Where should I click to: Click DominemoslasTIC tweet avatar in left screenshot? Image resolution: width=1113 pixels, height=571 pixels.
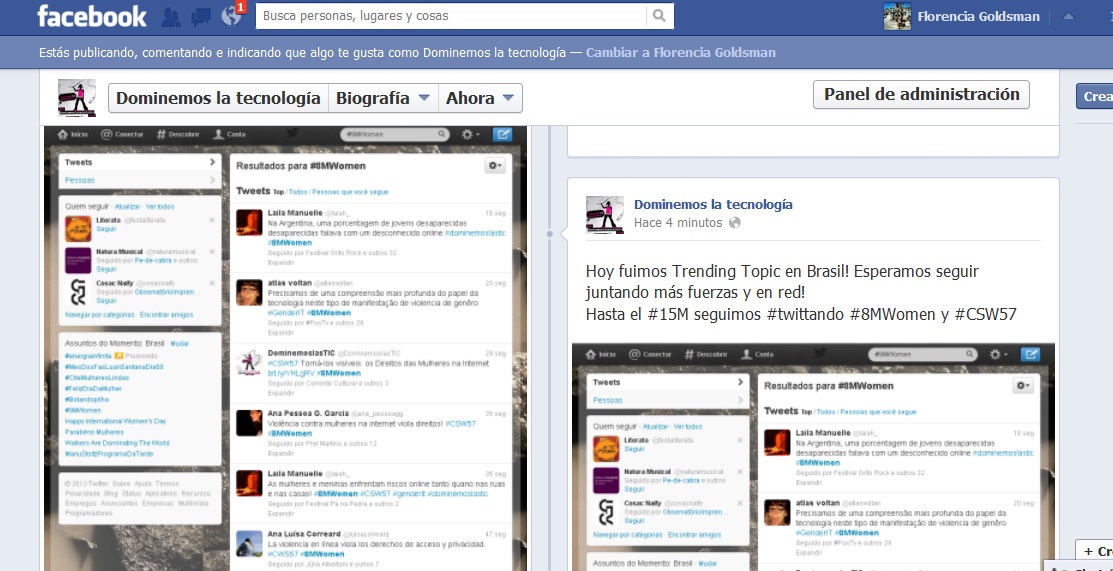click(249, 363)
